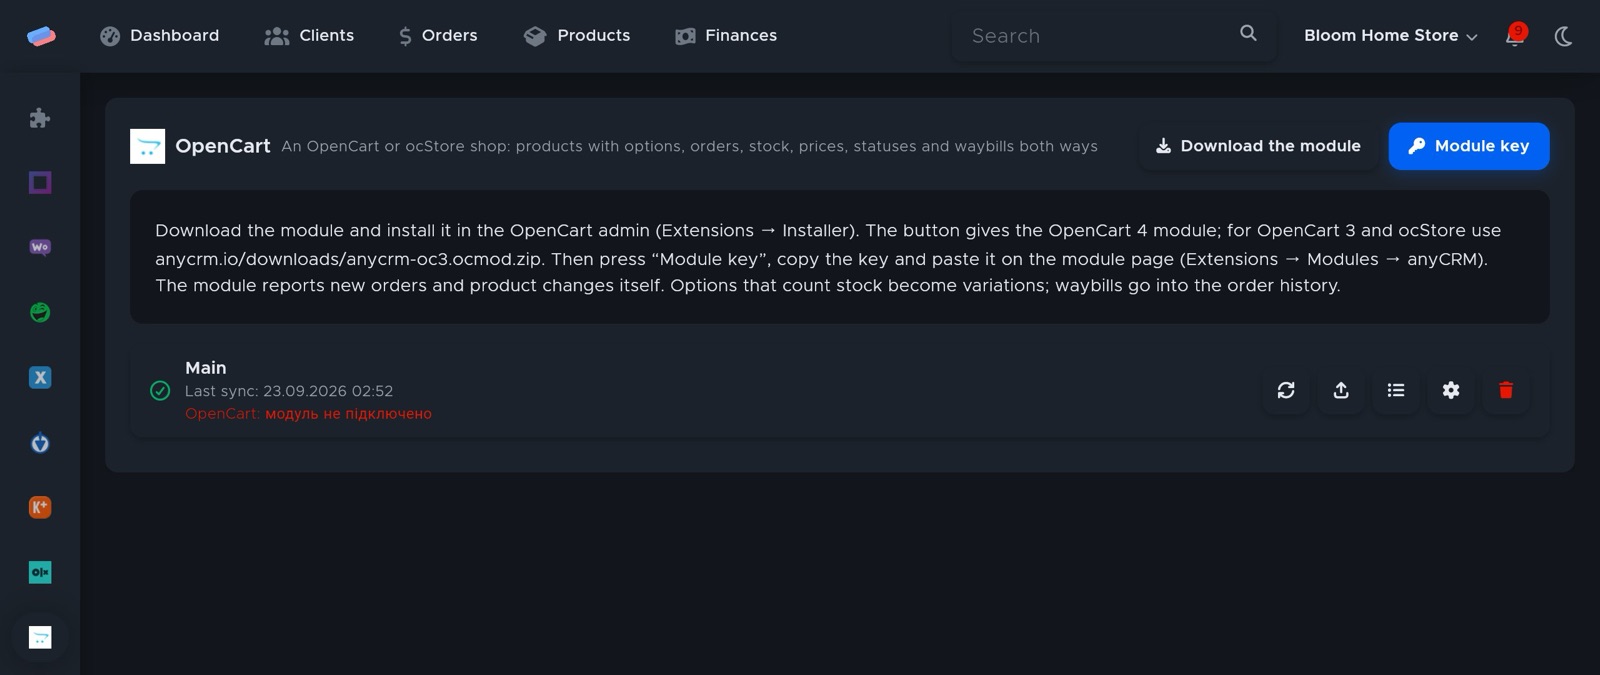Click the 'Main' connection name
The width and height of the screenshot is (1600, 675).
(x=206, y=368)
